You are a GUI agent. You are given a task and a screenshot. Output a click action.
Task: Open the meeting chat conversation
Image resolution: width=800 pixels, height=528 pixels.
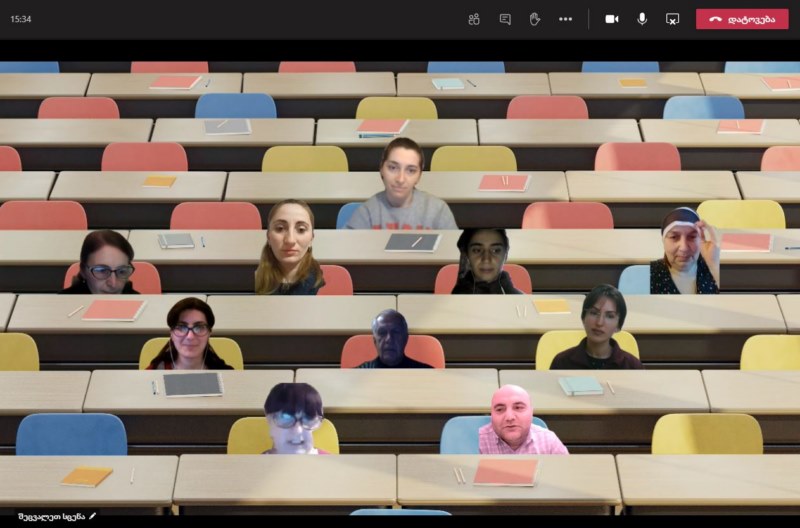pyautogui.click(x=505, y=19)
